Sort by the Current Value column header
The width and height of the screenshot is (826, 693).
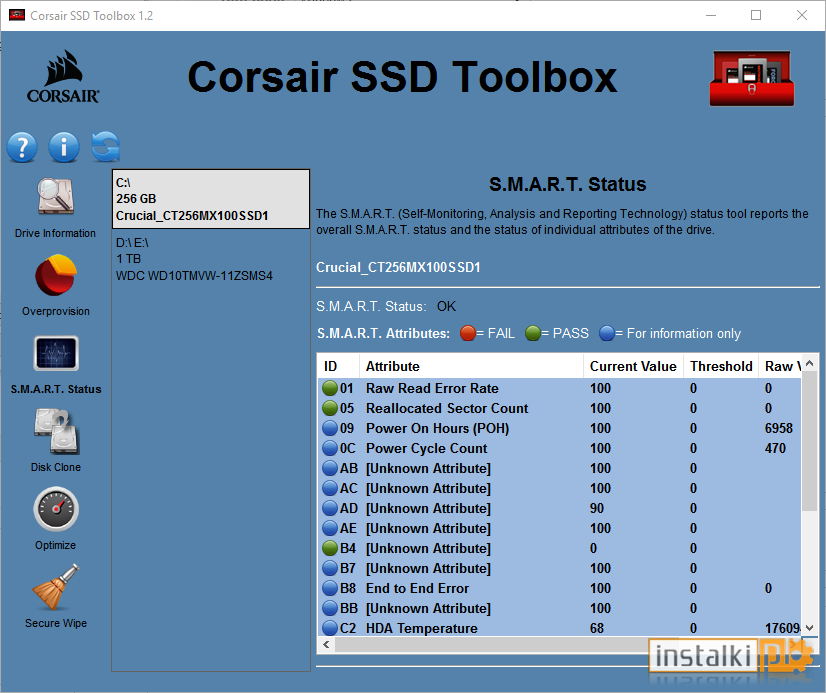(633, 366)
